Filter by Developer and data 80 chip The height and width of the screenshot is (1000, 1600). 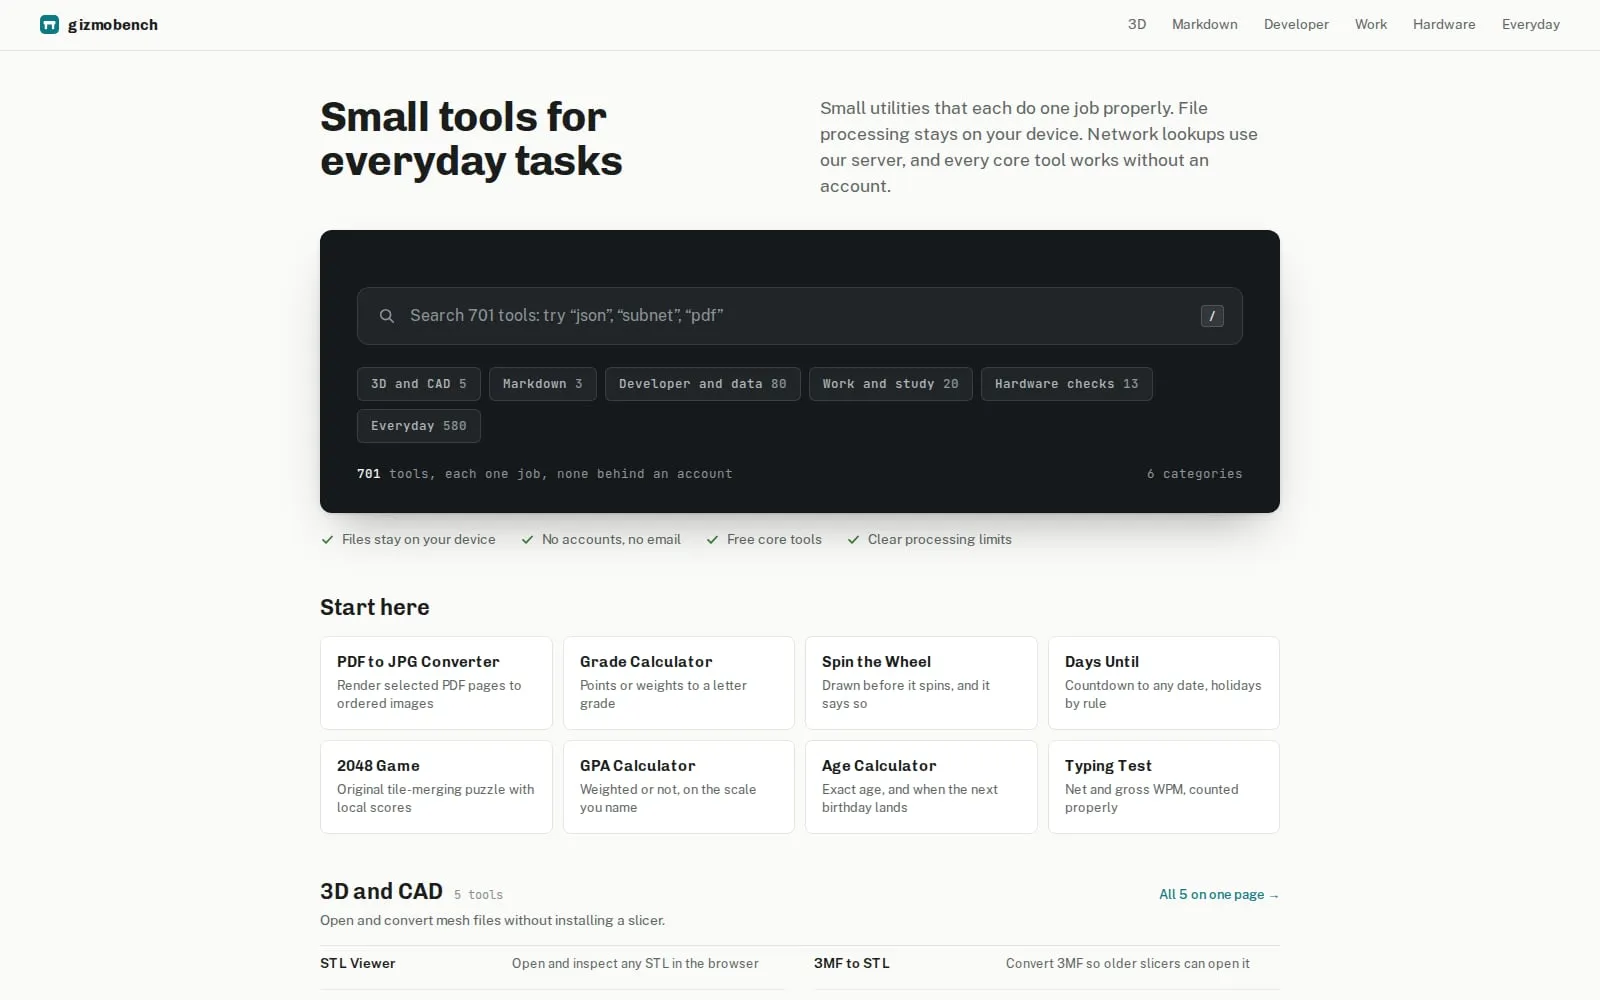pos(702,384)
